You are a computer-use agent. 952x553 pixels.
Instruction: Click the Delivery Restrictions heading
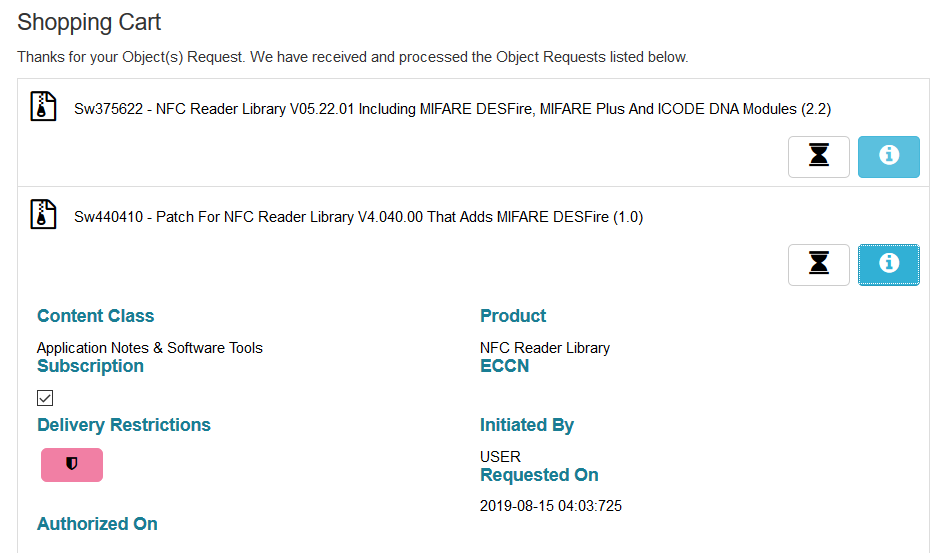click(x=124, y=425)
